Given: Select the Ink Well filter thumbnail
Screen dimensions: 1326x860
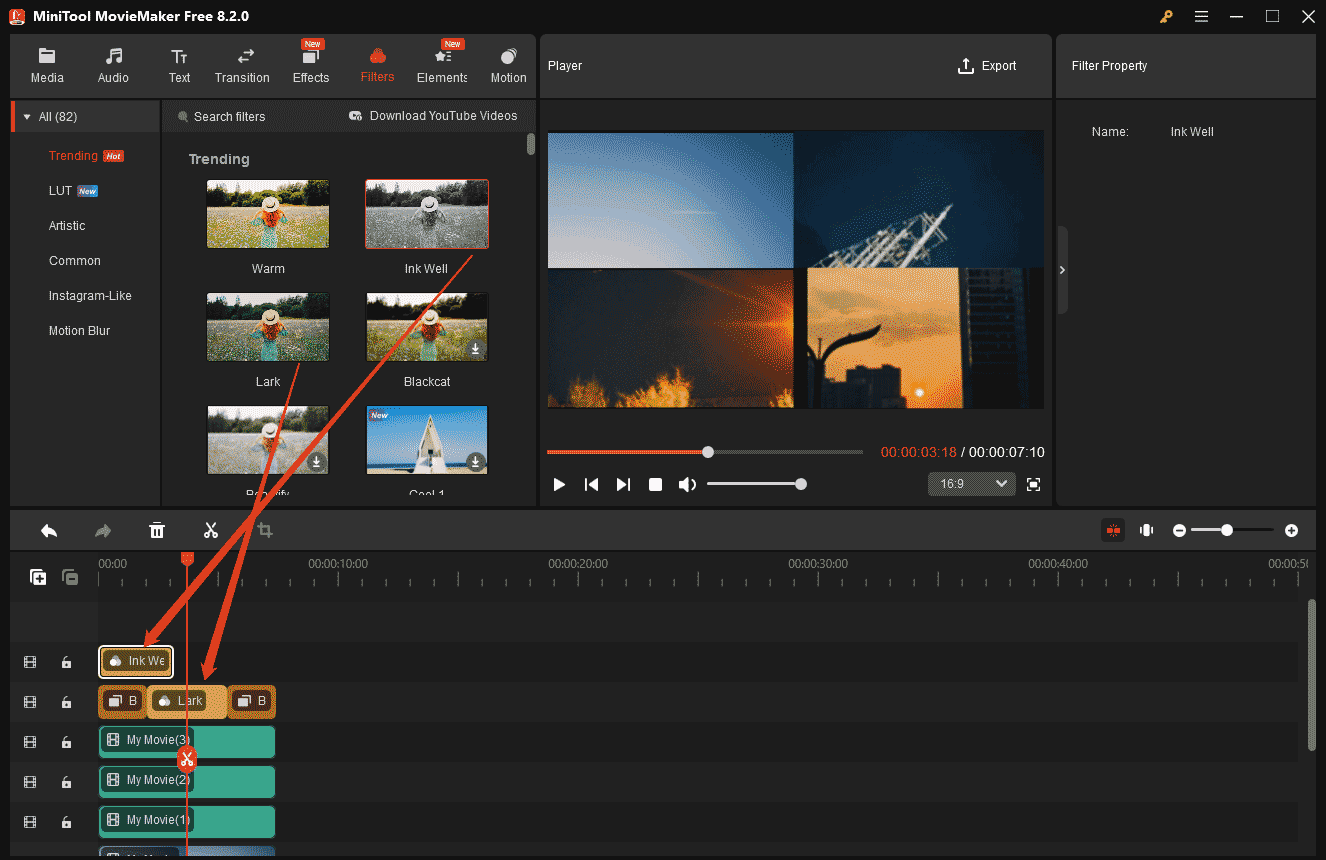Looking at the screenshot, I should tap(427, 214).
